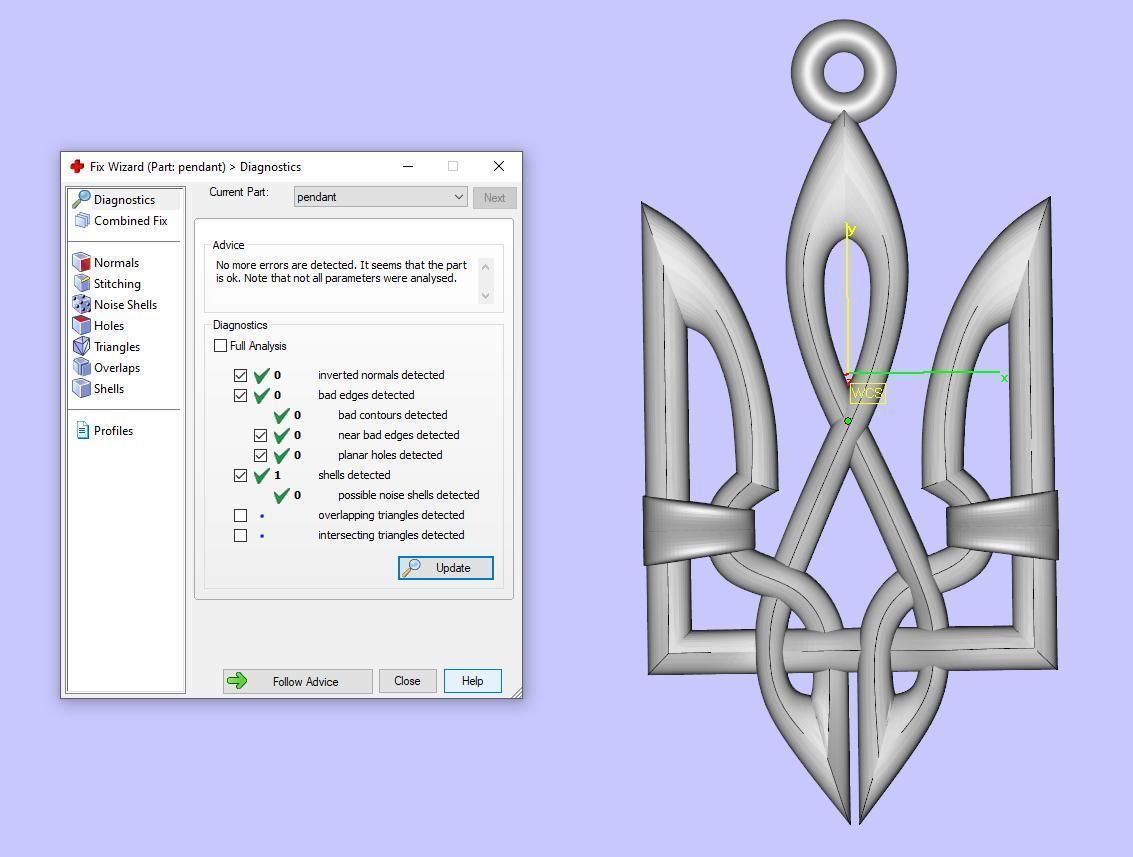
Task: Click the Profiles document icon
Action: point(82,430)
